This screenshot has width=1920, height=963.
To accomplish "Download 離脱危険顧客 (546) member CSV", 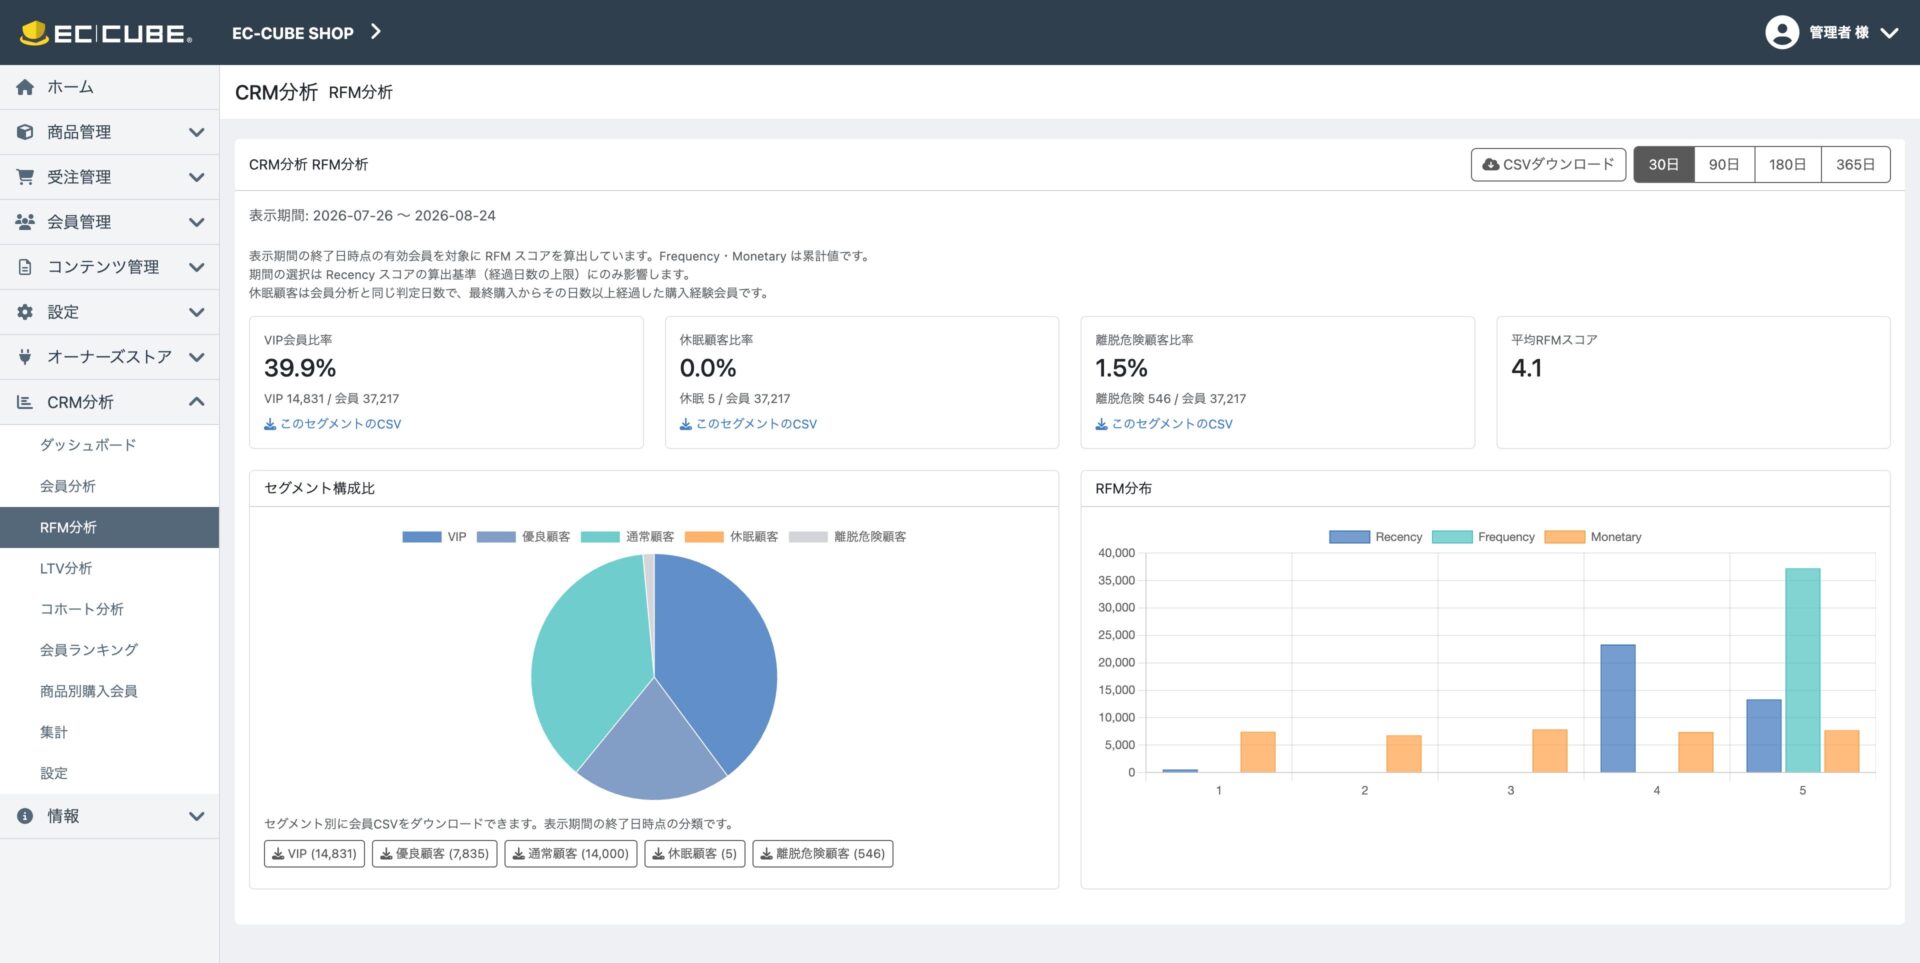I will coord(822,854).
